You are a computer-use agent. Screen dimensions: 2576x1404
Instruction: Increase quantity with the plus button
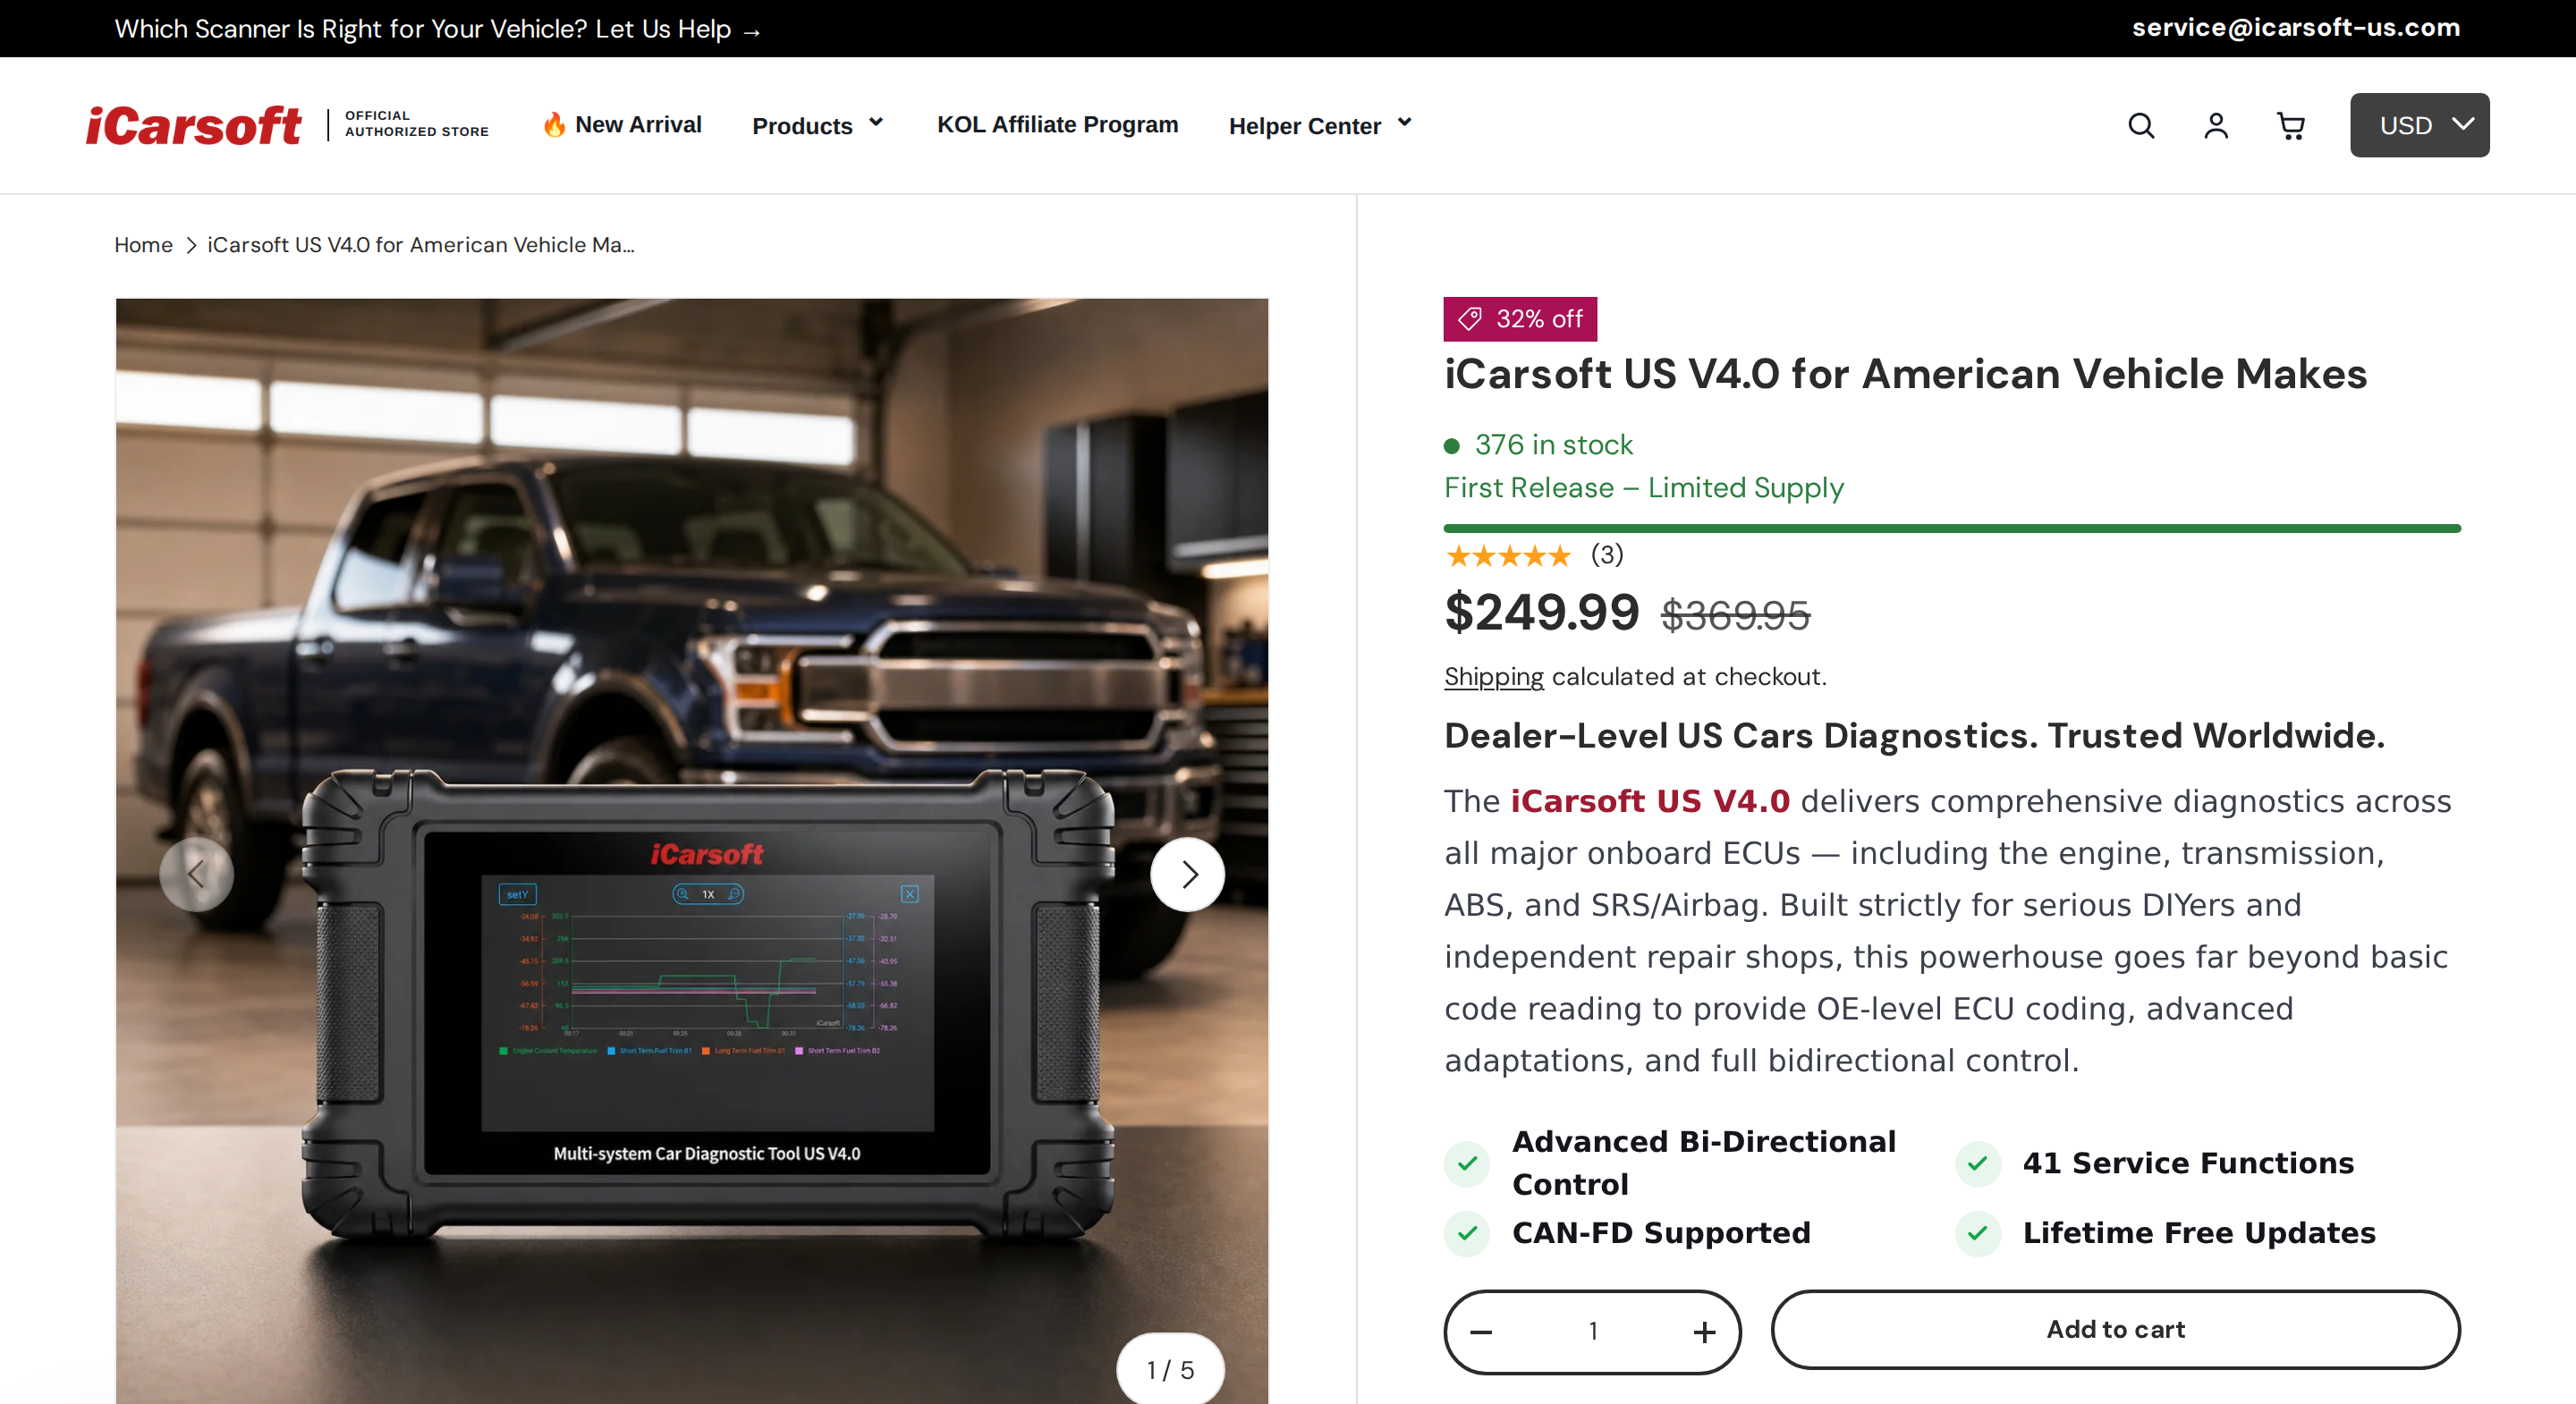click(1704, 1332)
